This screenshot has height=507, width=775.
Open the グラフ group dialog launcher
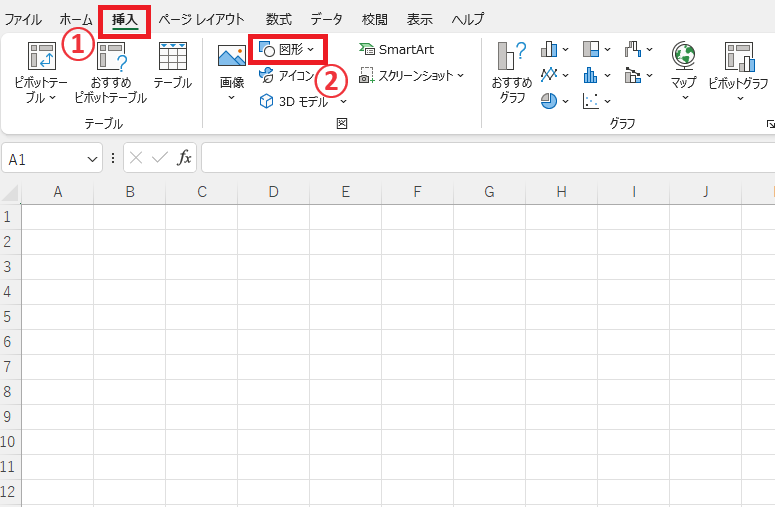tap(770, 124)
